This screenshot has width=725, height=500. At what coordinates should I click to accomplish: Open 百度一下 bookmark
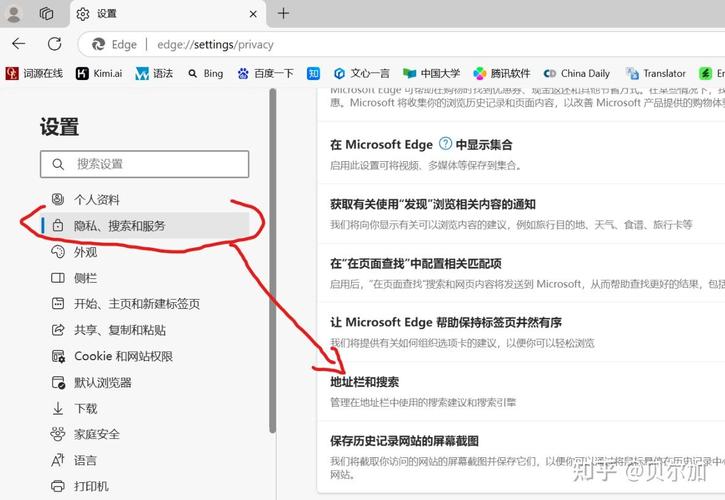[265, 73]
